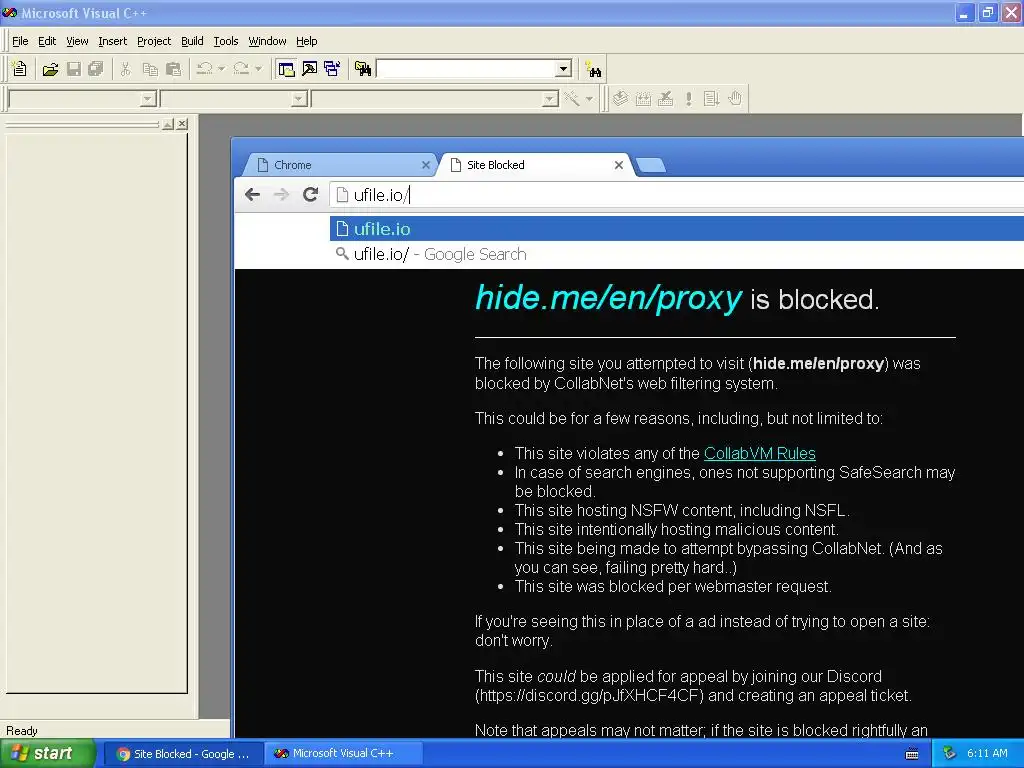
Task: Click the Cut scissors icon
Action: pos(125,69)
